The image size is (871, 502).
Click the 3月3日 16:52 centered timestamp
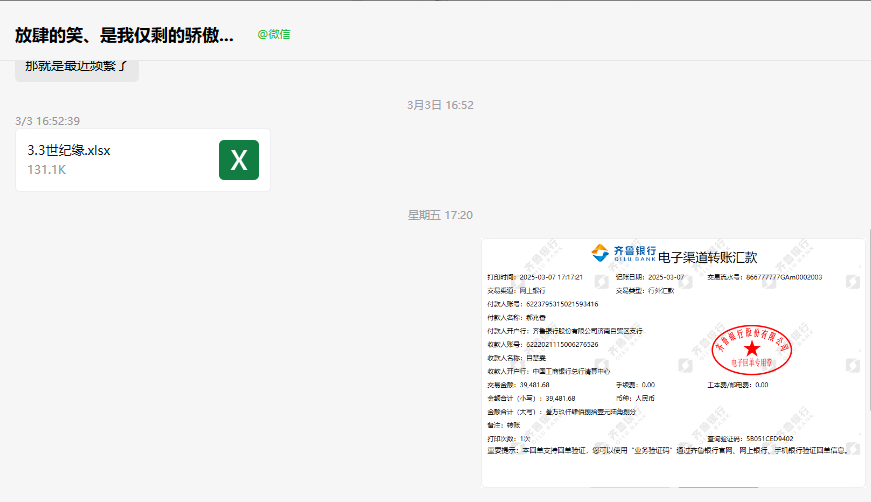440,105
